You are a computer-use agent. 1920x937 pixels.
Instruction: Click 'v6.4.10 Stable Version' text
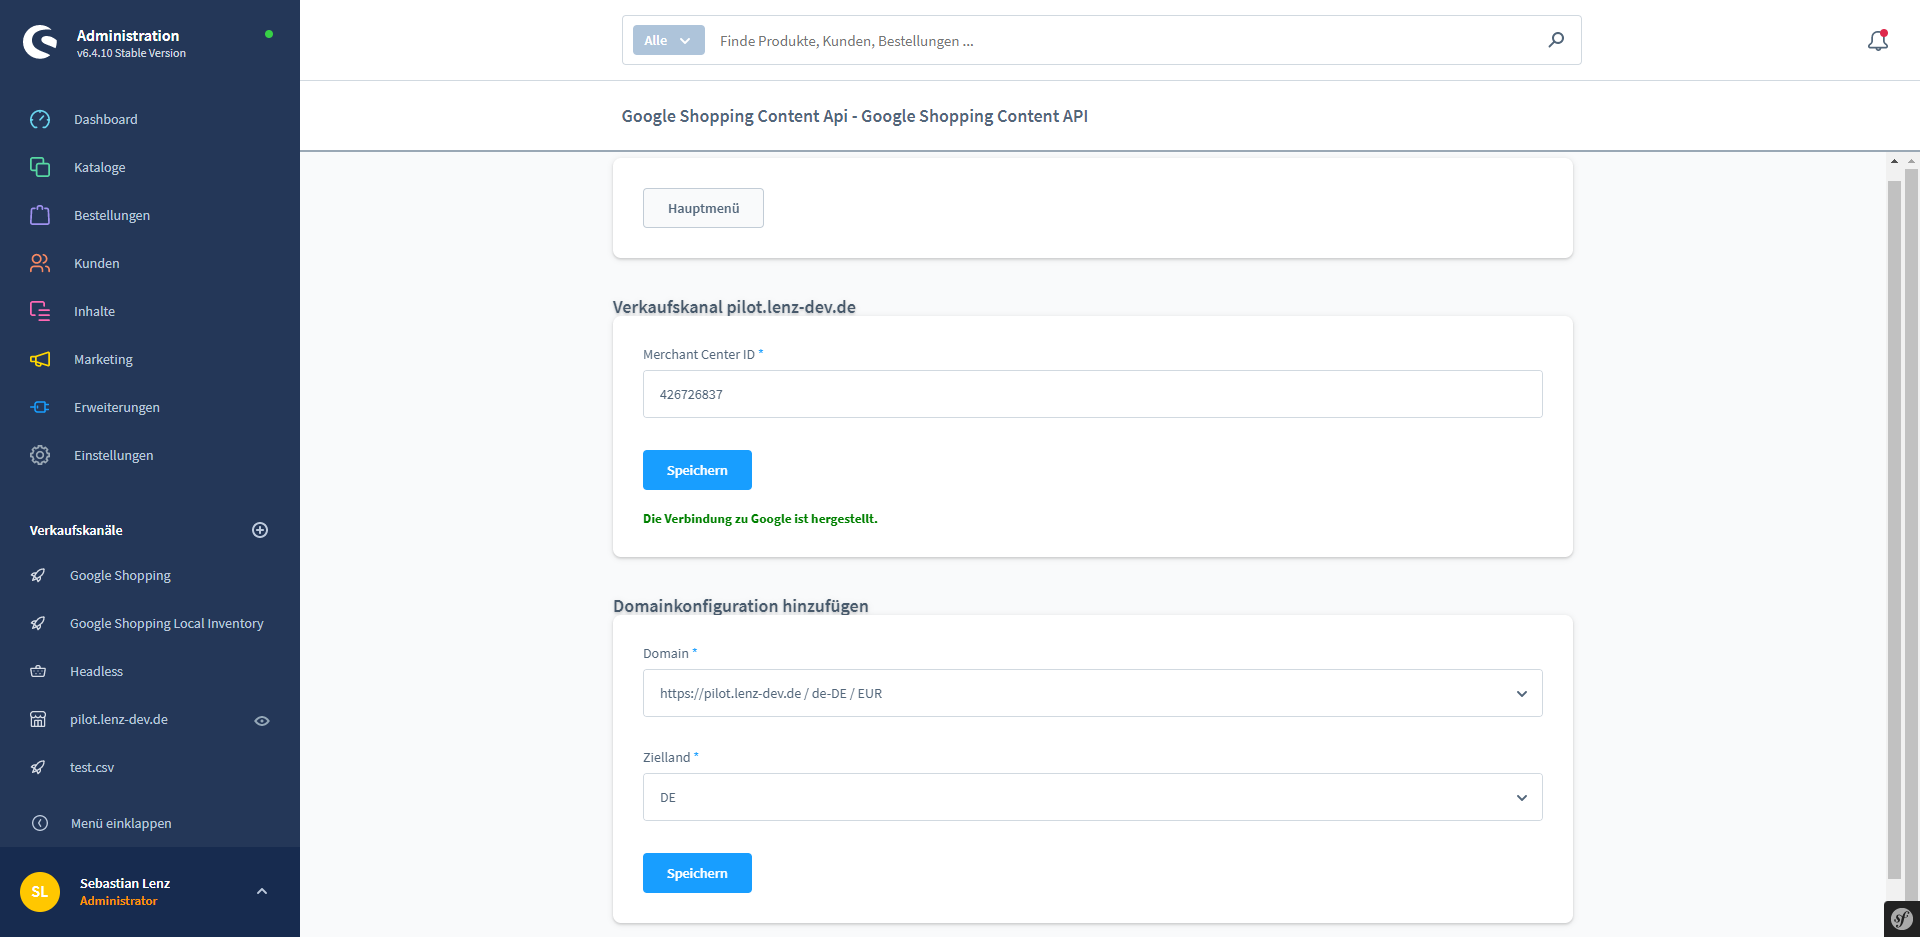click(x=131, y=53)
